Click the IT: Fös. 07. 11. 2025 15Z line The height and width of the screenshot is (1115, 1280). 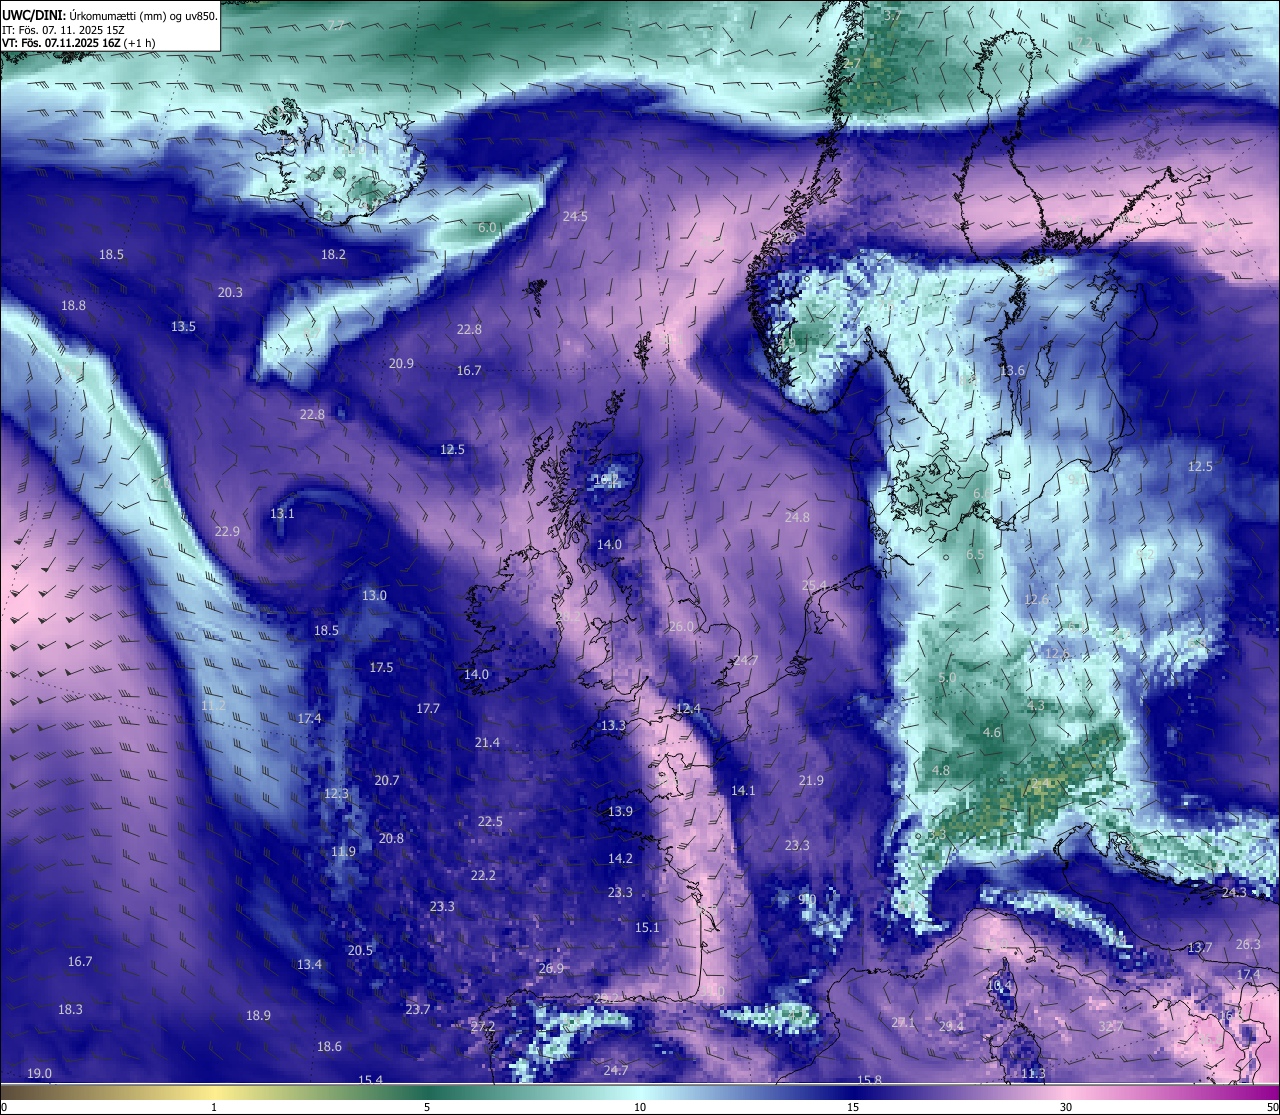coord(63,29)
